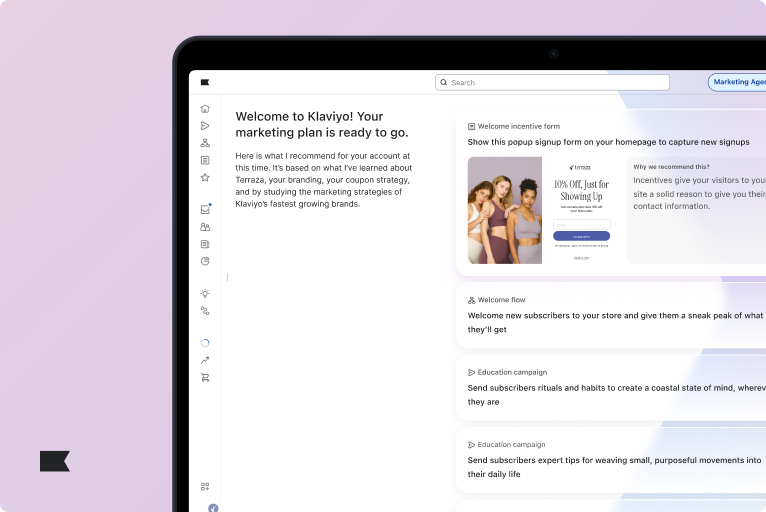Viewport: 766px width, 512px height.
Task: Click campaign icon on coastal state card
Action: tap(471, 372)
